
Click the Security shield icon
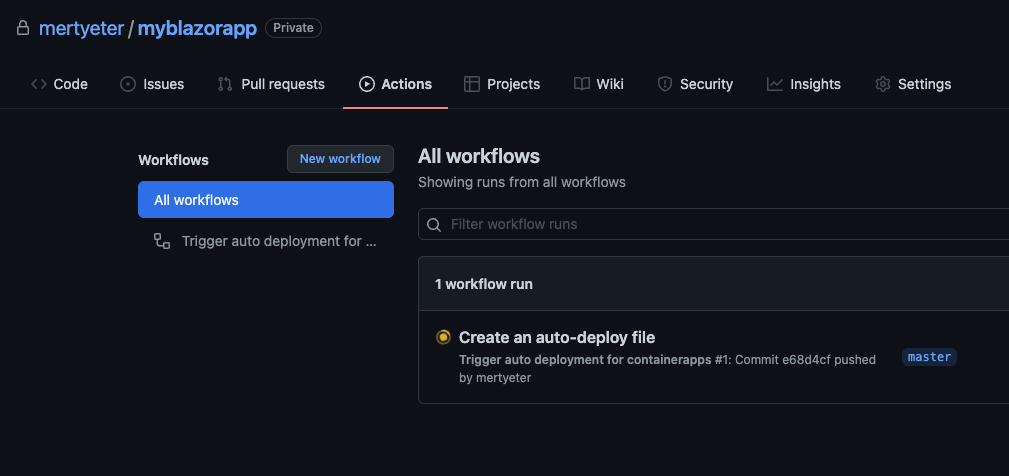point(665,84)
